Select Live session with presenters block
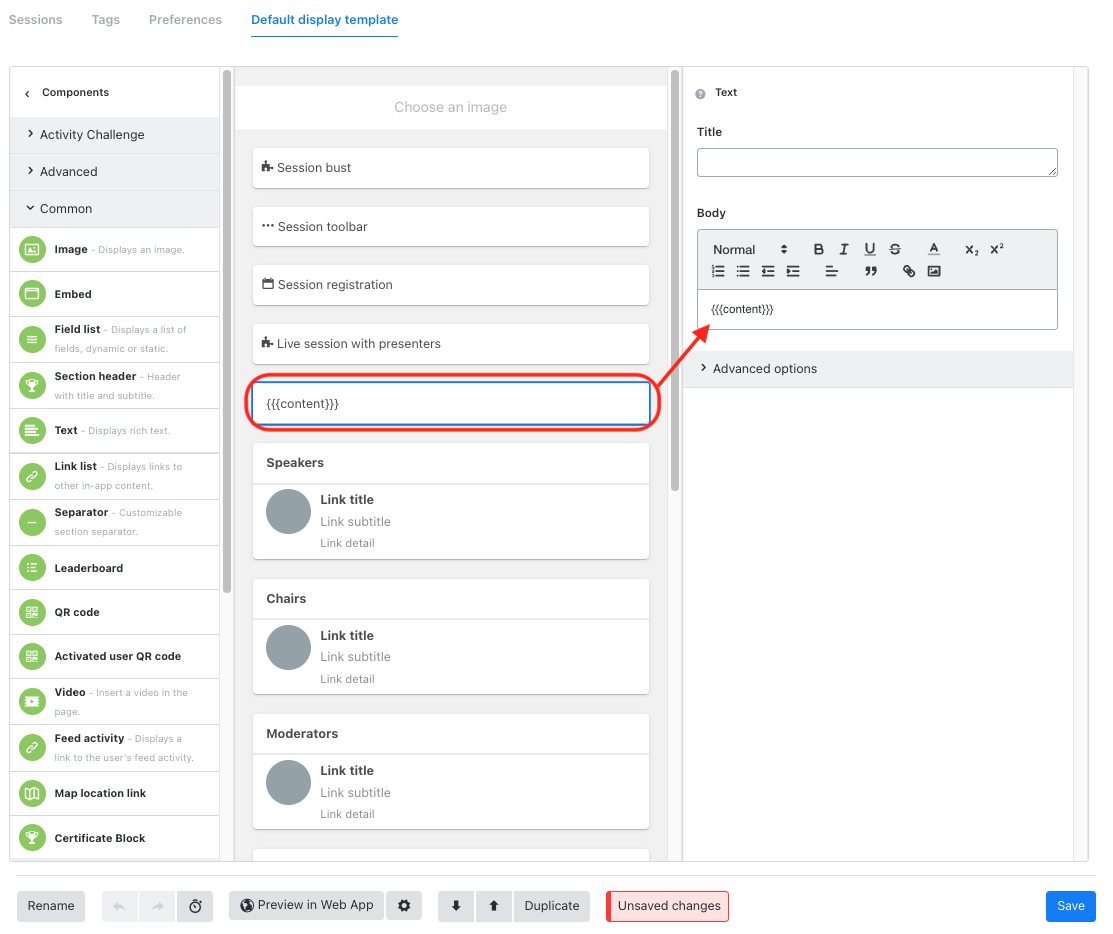This screenshot has height=934, width=1113. click(x=451, y=344)
